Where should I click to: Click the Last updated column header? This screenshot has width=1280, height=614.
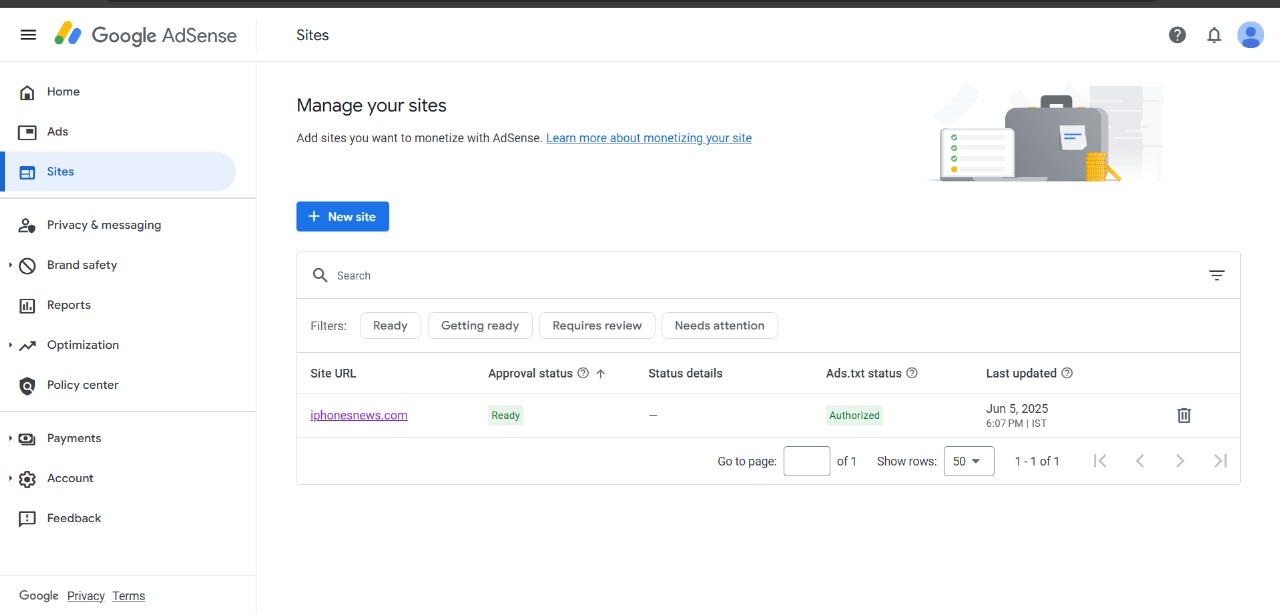coord(1021,373)
